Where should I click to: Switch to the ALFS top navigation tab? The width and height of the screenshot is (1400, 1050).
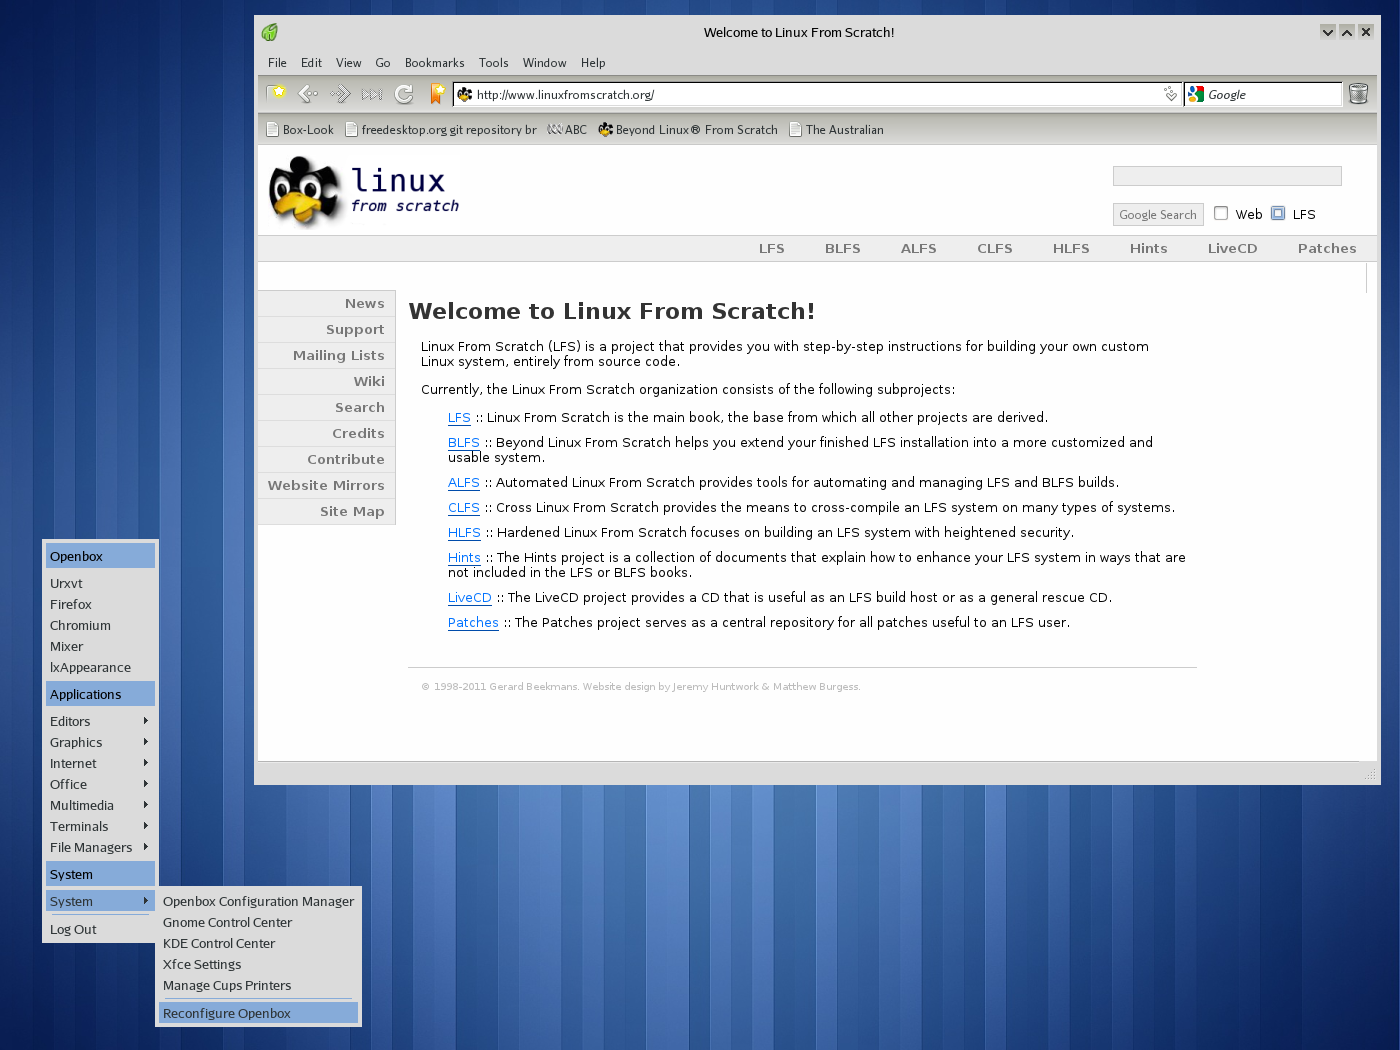pyautogui.click(x=919, y=249)
